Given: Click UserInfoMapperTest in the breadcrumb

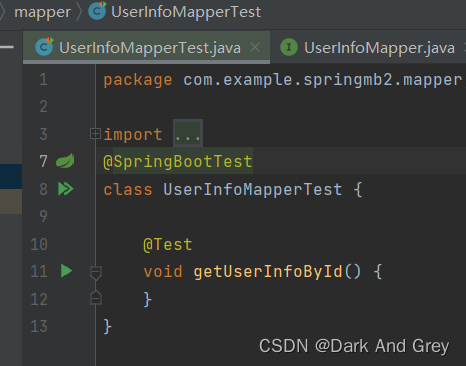Looking at the screenshot, I should [186, 12].
